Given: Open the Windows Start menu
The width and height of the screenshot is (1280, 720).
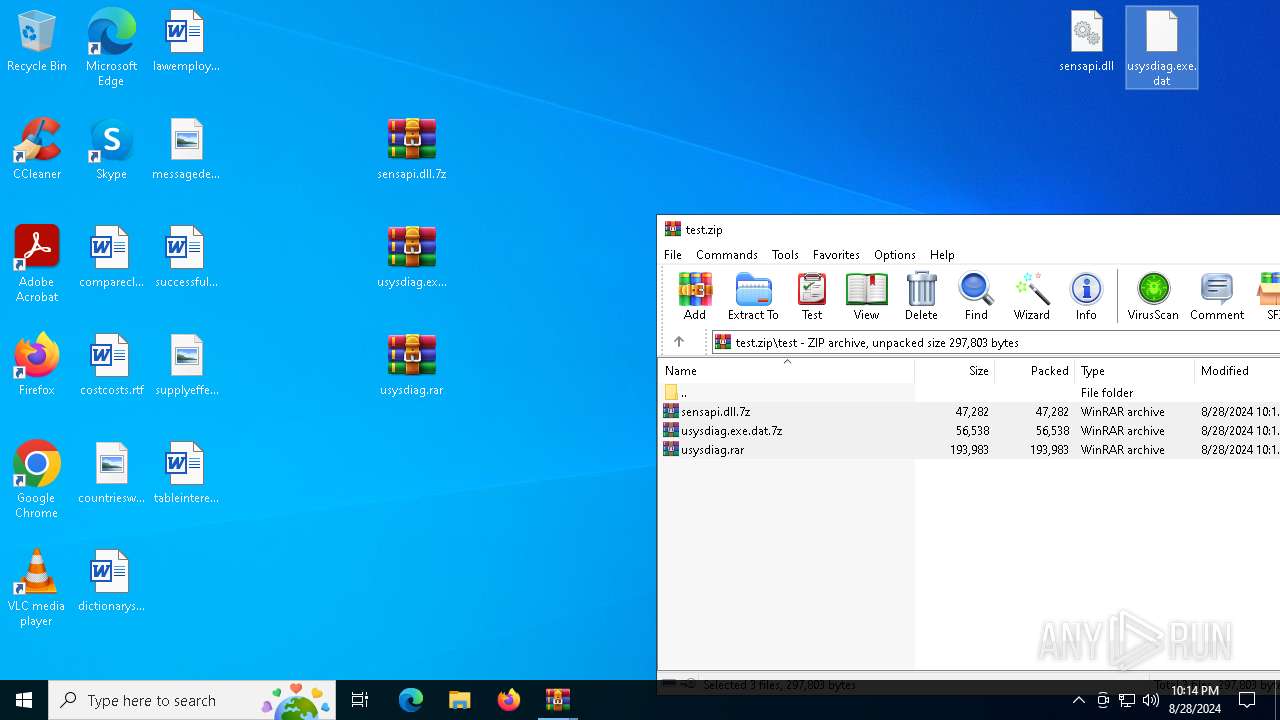Looking at the screenshot, I should pyautogui.click(x=24, y=700).
